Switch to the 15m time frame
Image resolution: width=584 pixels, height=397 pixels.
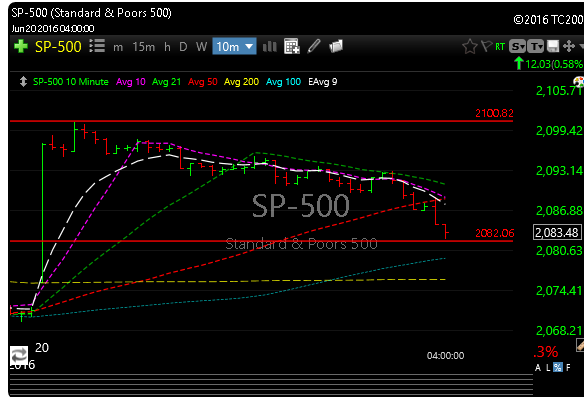coord(143,47)
